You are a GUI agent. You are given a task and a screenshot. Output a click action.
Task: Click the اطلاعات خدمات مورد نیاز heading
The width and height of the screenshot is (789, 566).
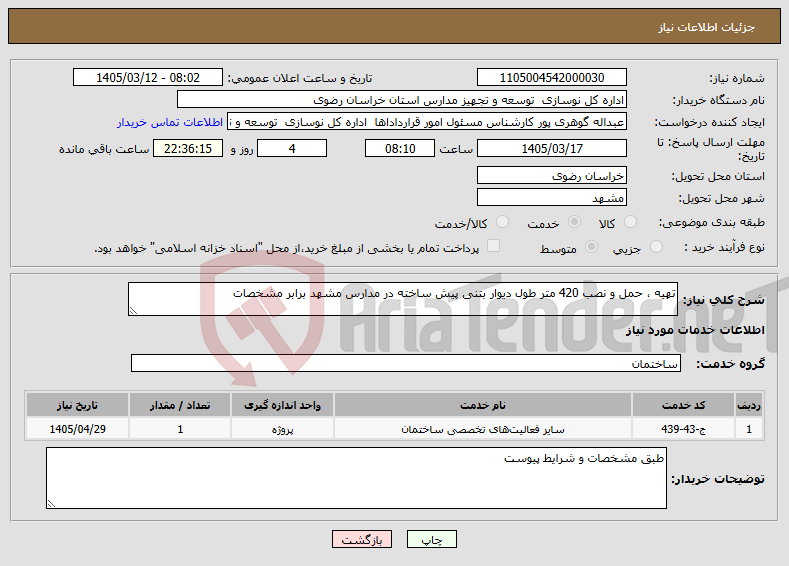[x=695, y=330]
